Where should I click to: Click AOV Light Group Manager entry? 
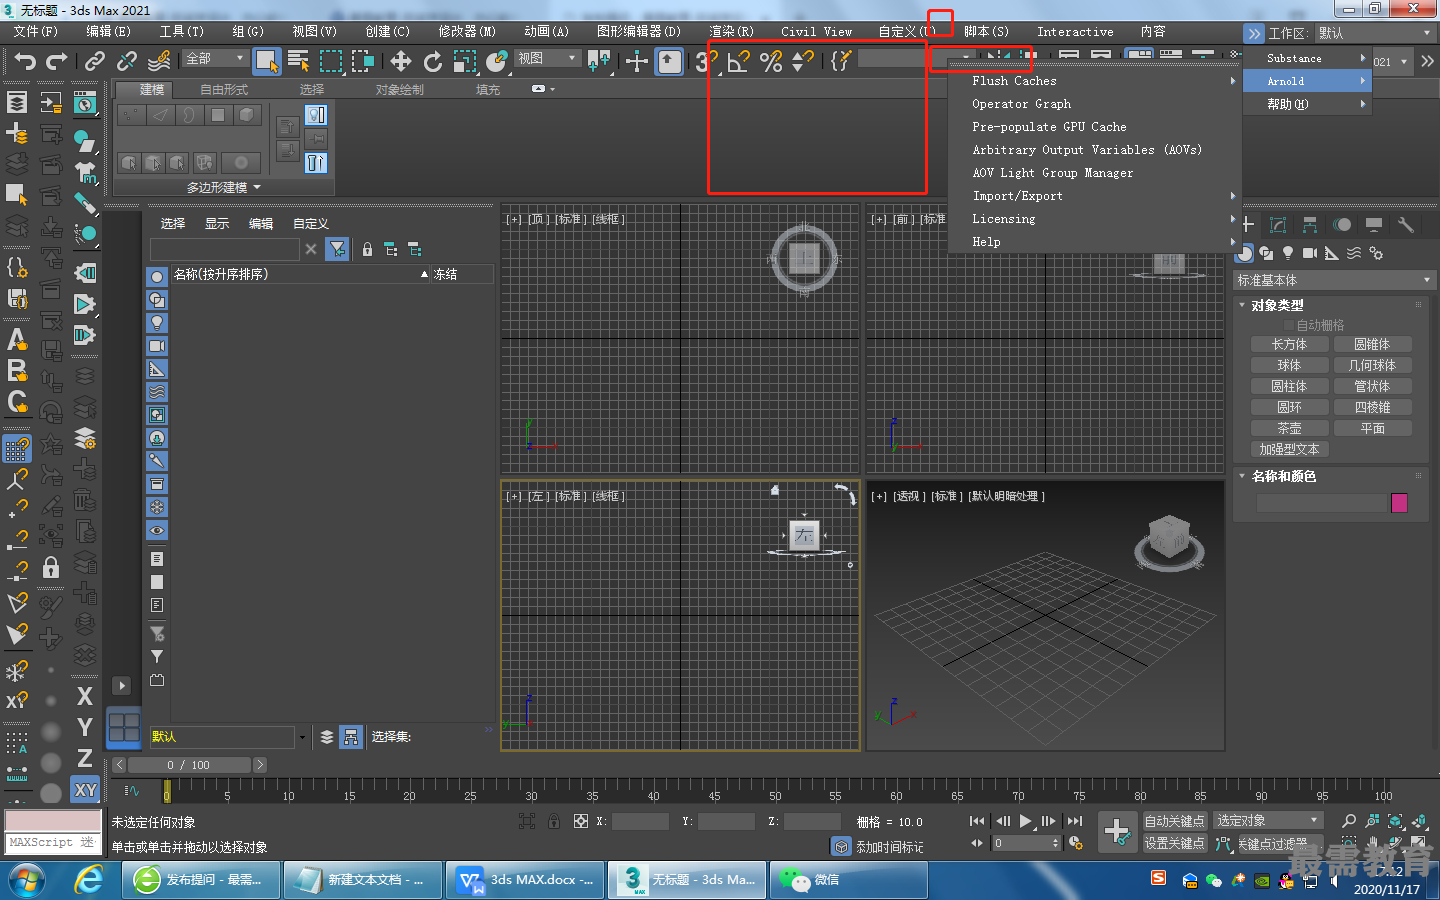(1095, 173)
